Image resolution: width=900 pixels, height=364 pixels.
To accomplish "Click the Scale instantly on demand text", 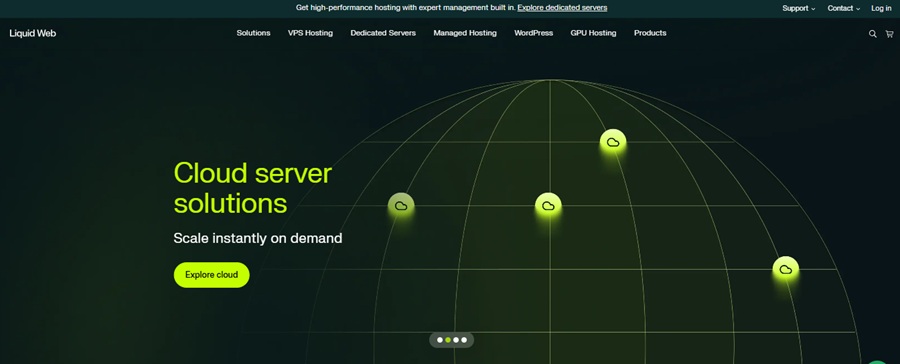I will tap(258, 238).
